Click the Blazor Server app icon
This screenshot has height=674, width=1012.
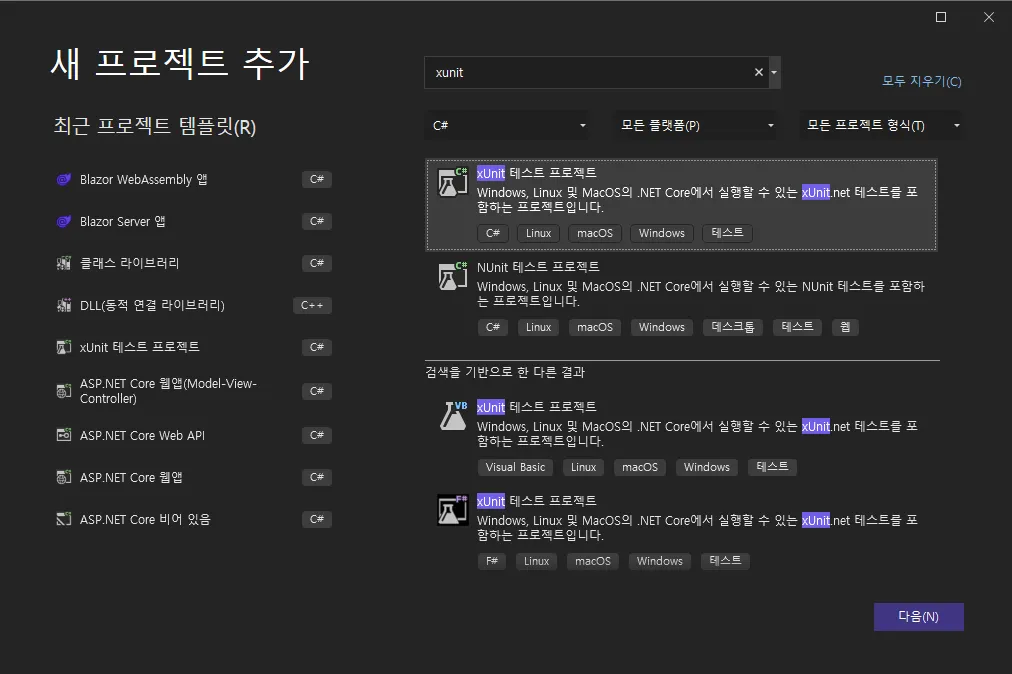(63, 221)
